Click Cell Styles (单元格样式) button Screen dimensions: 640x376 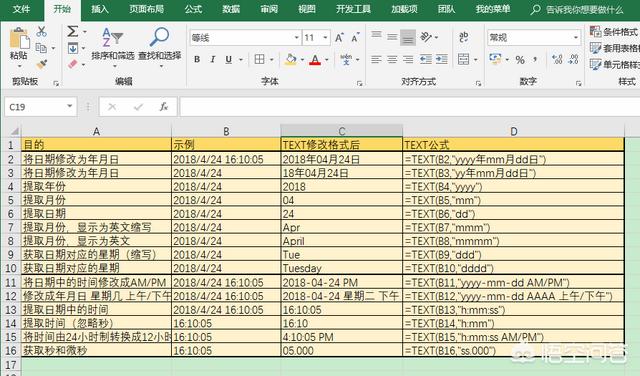click(614, 65)
